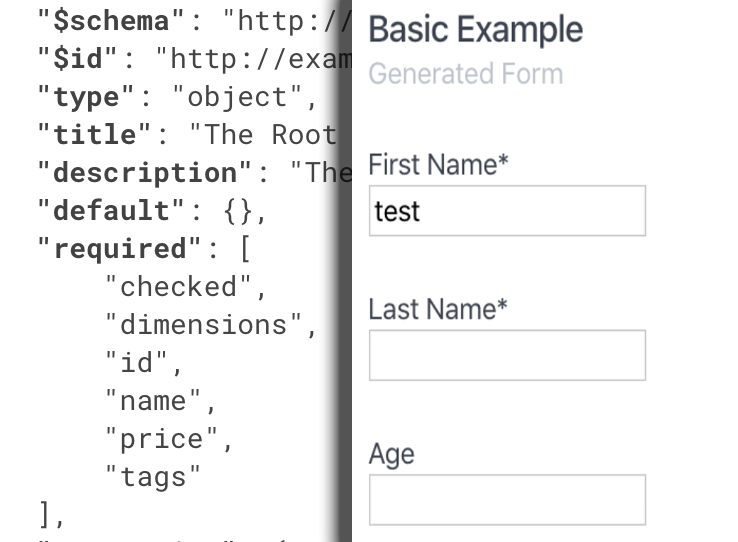This screenshot has width=738, height=542.
Task: Click the "checked" entry in required list
Action: (179, 287)
